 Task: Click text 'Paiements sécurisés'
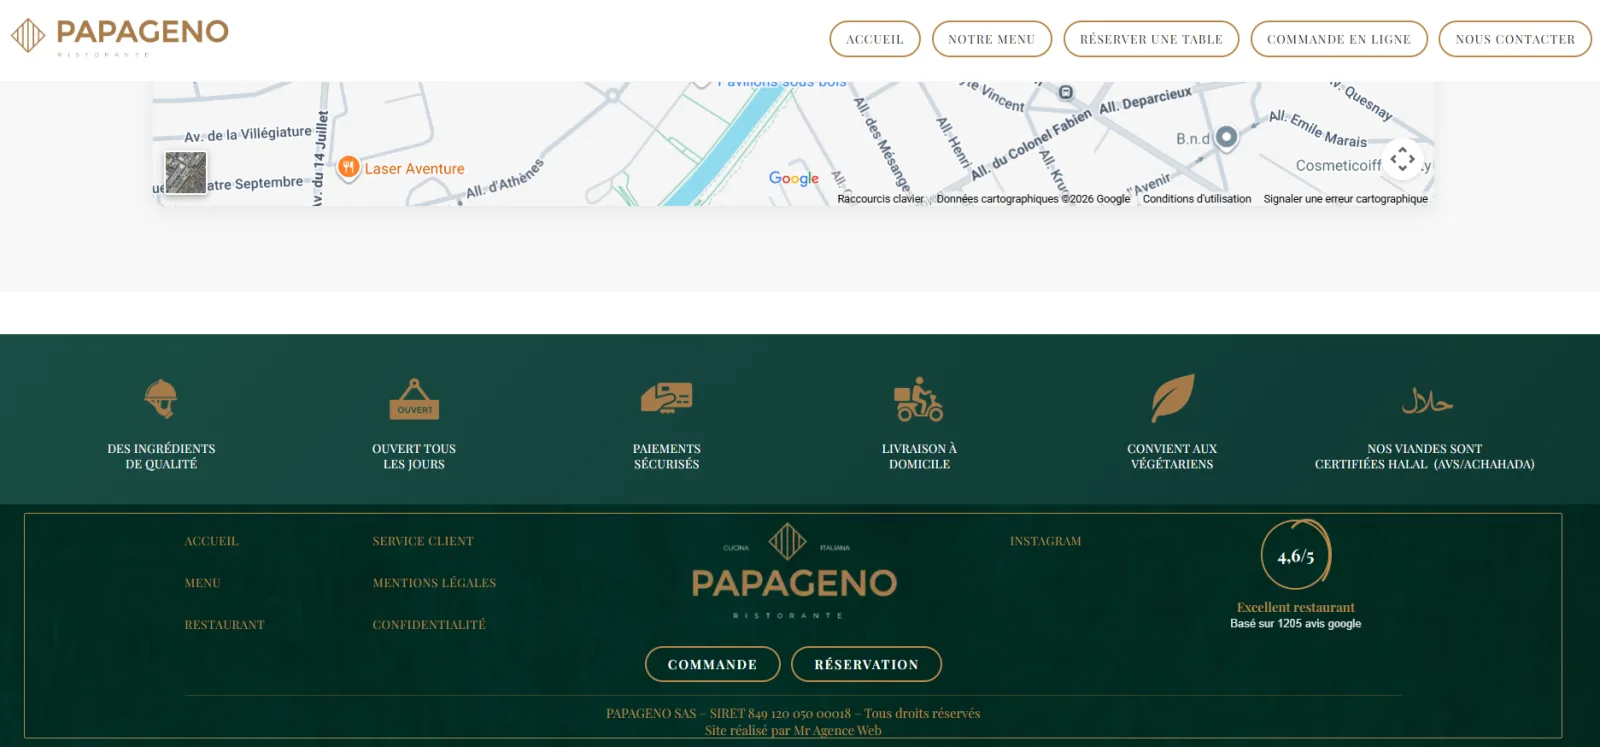coord(667,456)
